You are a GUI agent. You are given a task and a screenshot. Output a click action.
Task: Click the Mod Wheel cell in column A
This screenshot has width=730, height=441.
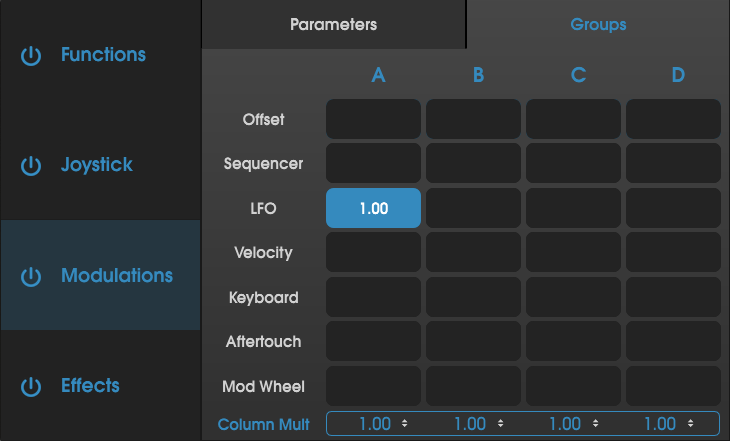[x=373, y=386]
